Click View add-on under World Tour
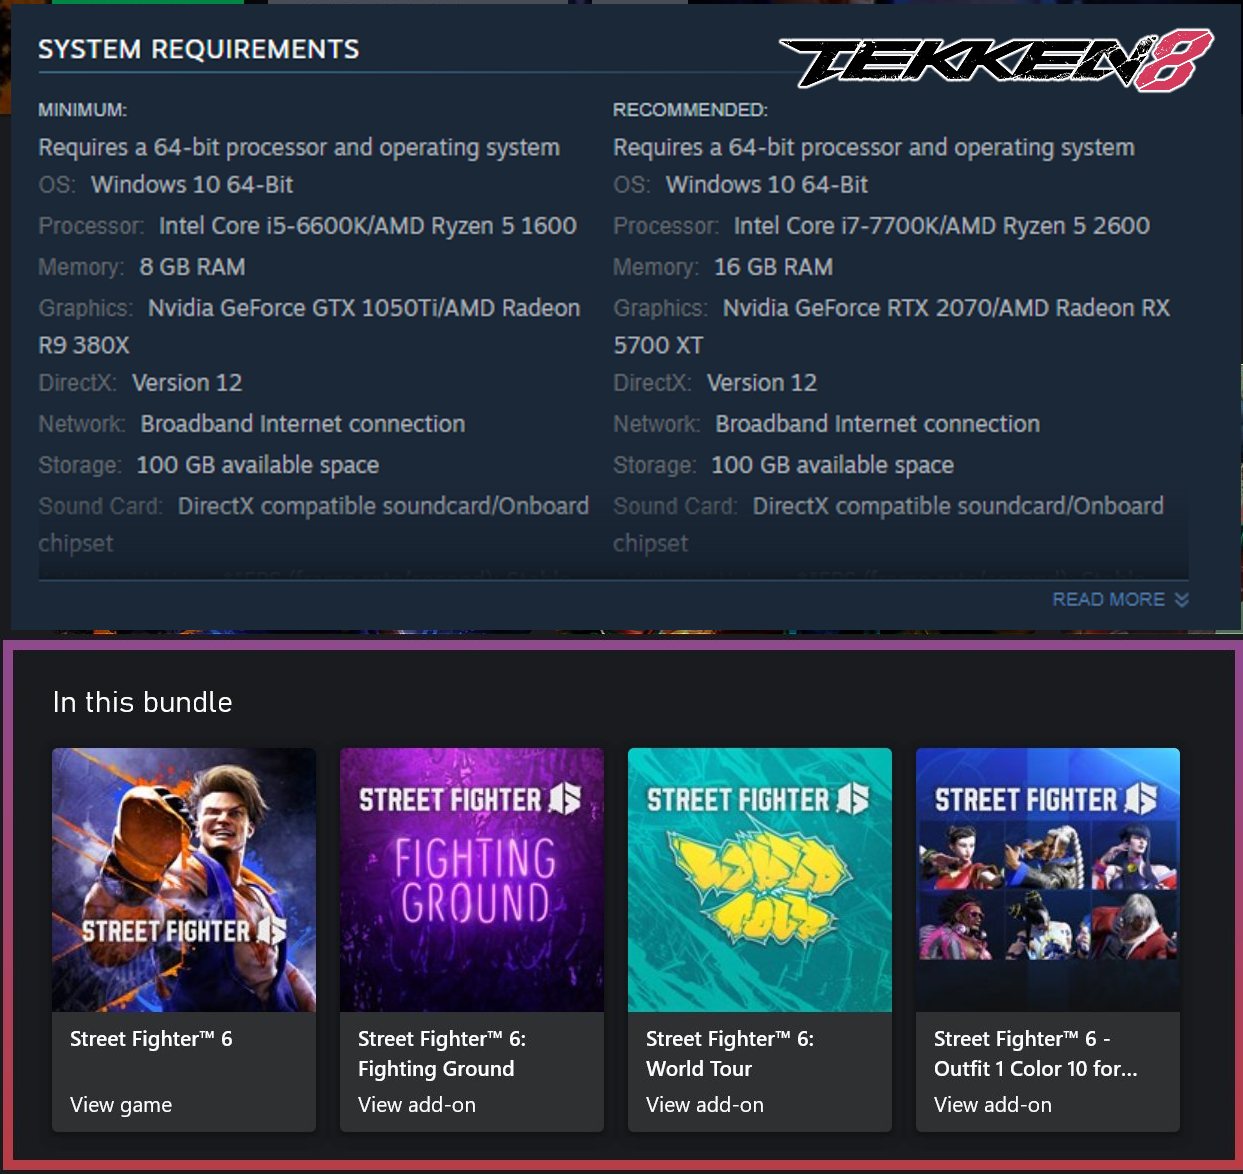Image resolution: width=1243 pixels, height=1174 pixels. pyautogui.click(x=705, y=1105)
